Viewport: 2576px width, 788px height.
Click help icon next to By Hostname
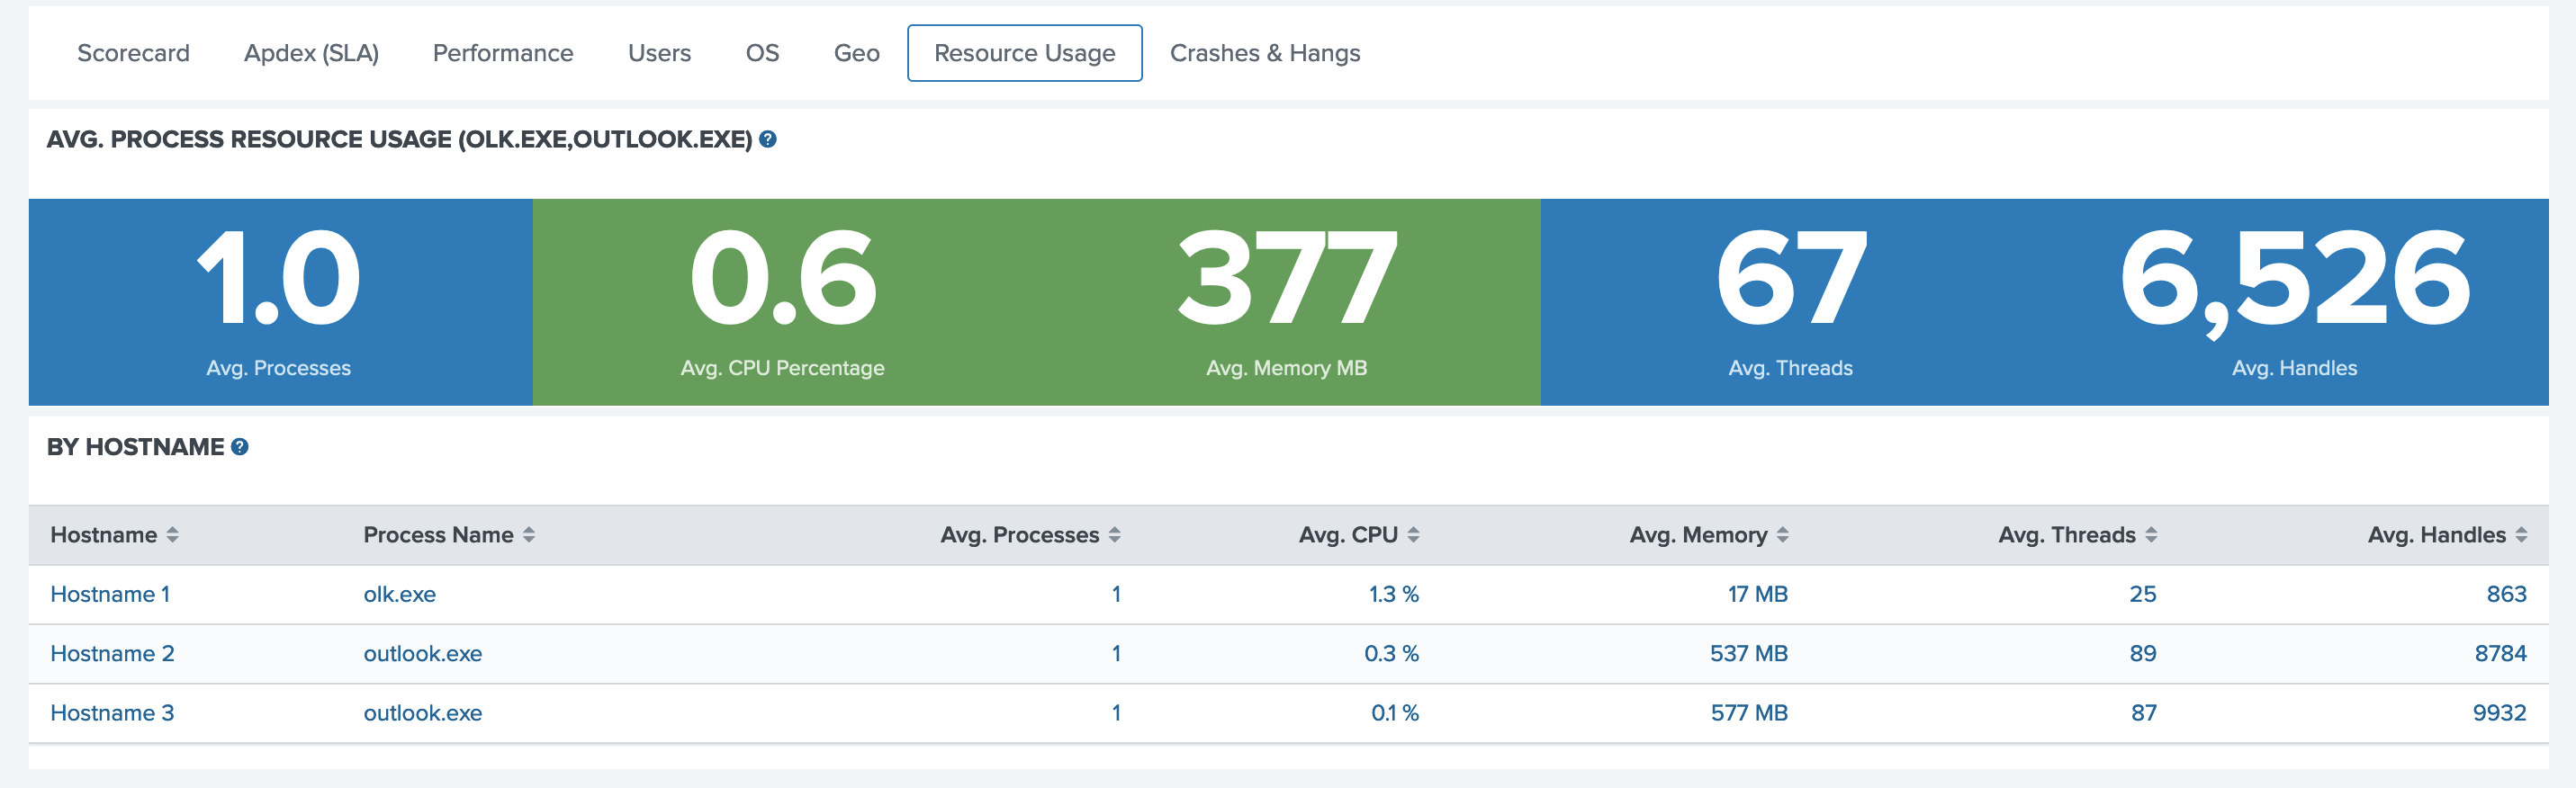240,447
